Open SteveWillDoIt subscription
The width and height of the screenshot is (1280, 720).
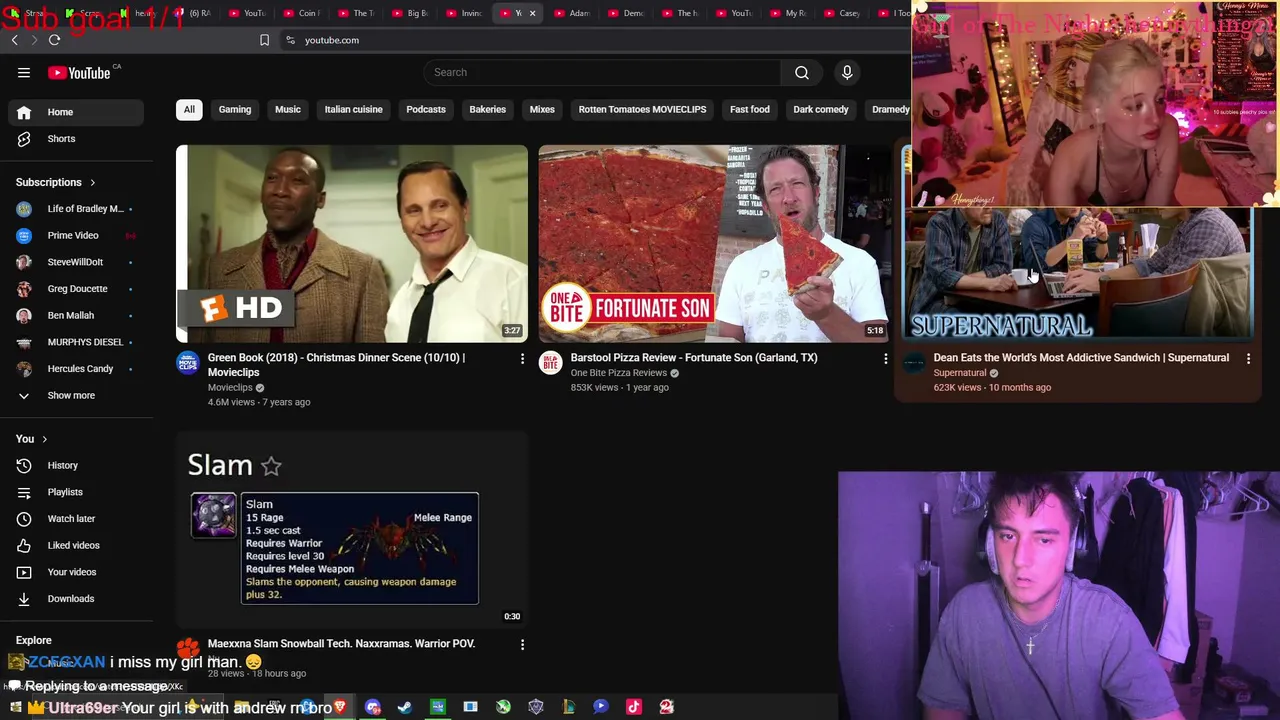pyautogui.click(x=76, y=262)
